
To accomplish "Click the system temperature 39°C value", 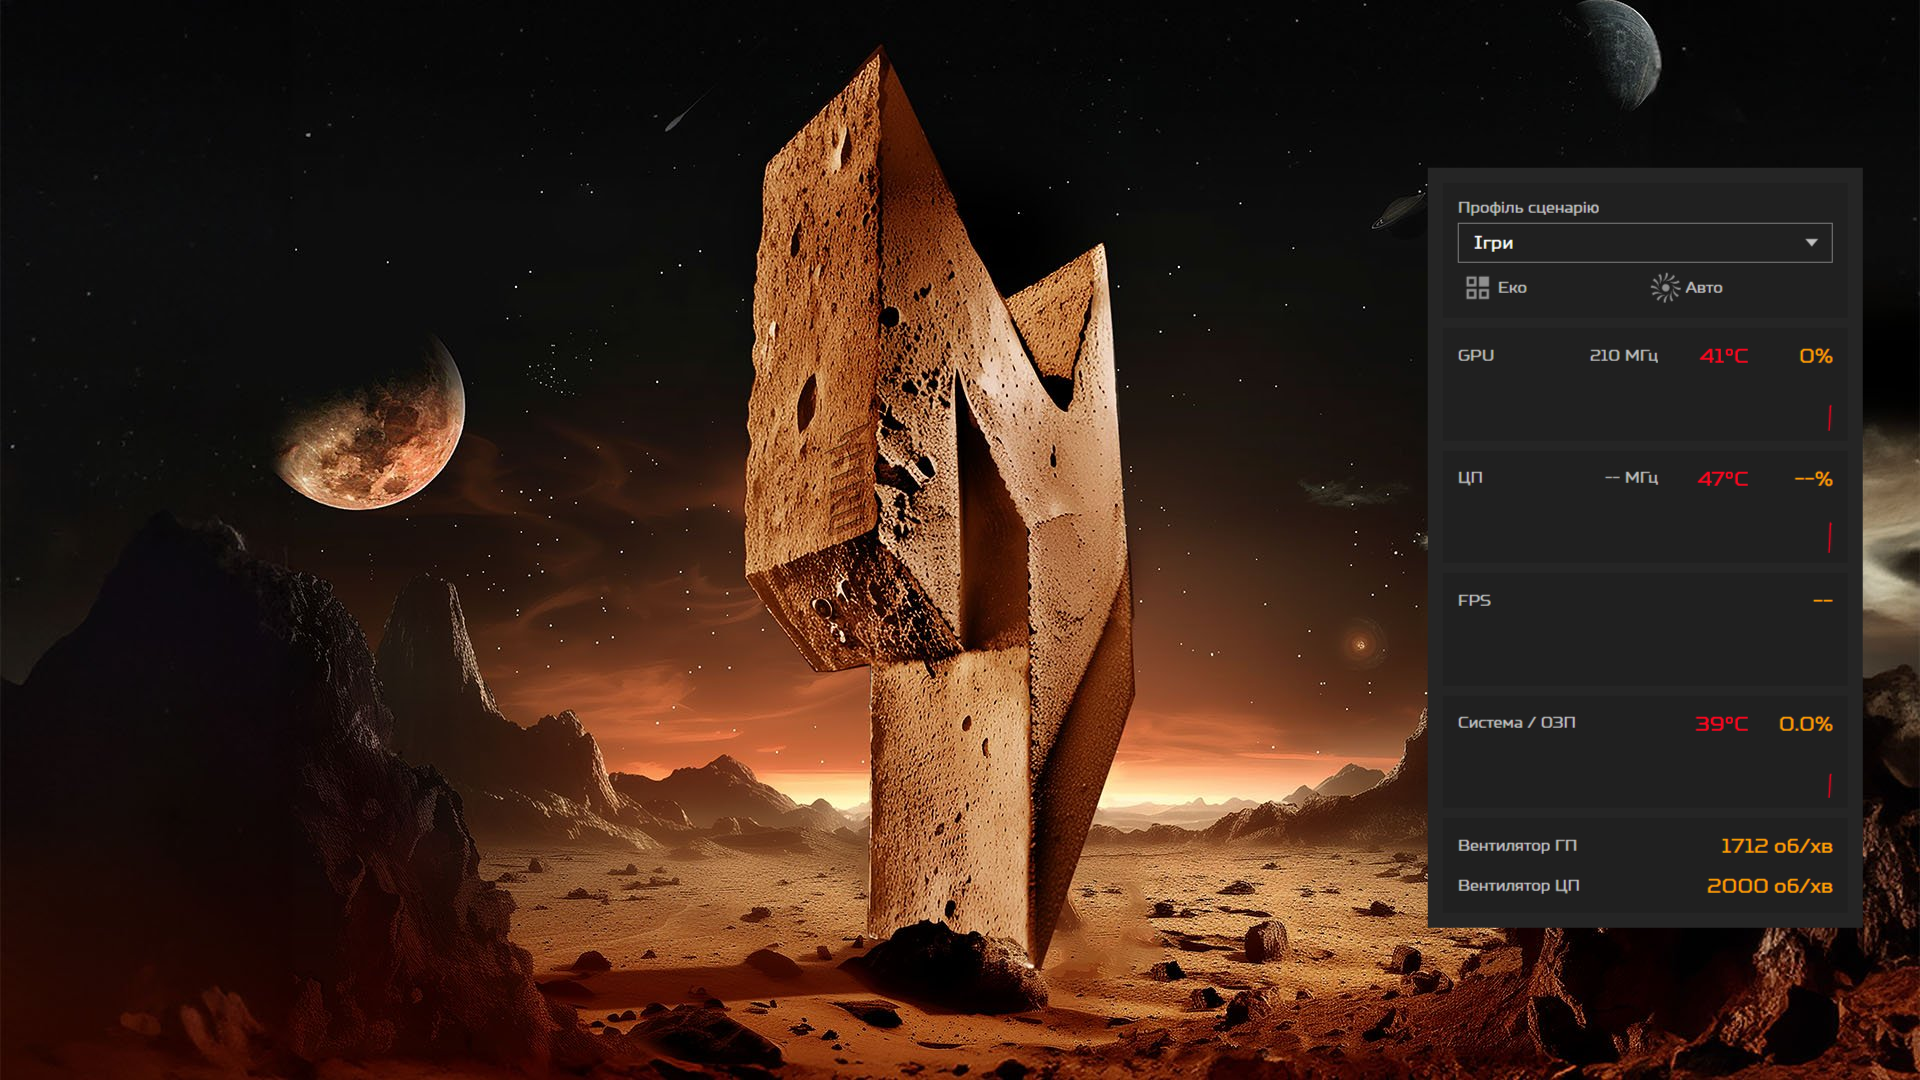I will coord(1721,724).
